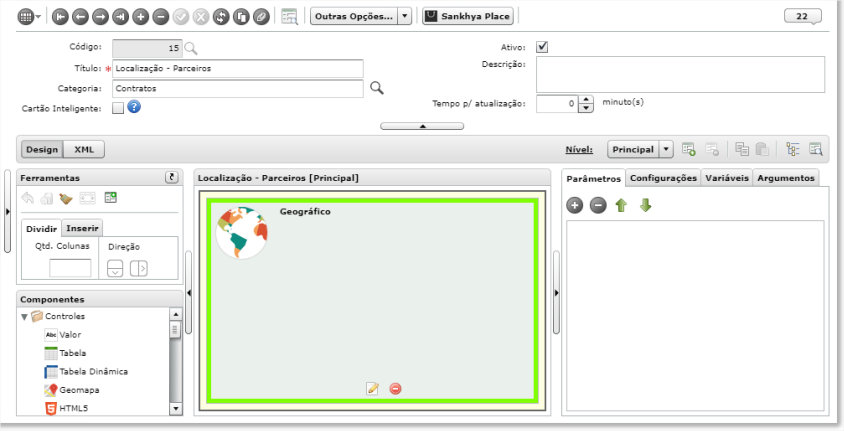Image resolution: width=844 pixels, height=431 pixels.
Task: Select the Dividir tab
Action: tap(41, 228)
